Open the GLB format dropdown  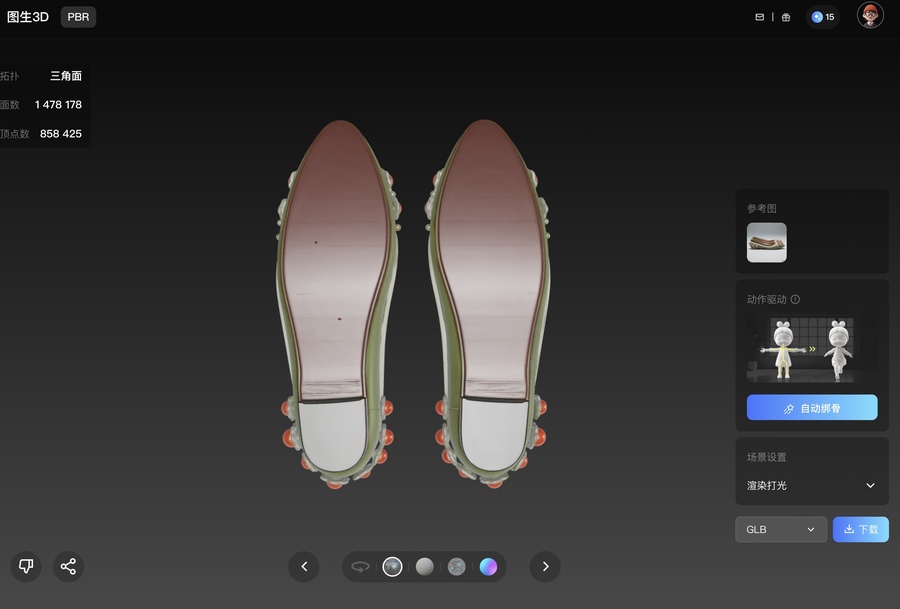[x=781, y=529]
